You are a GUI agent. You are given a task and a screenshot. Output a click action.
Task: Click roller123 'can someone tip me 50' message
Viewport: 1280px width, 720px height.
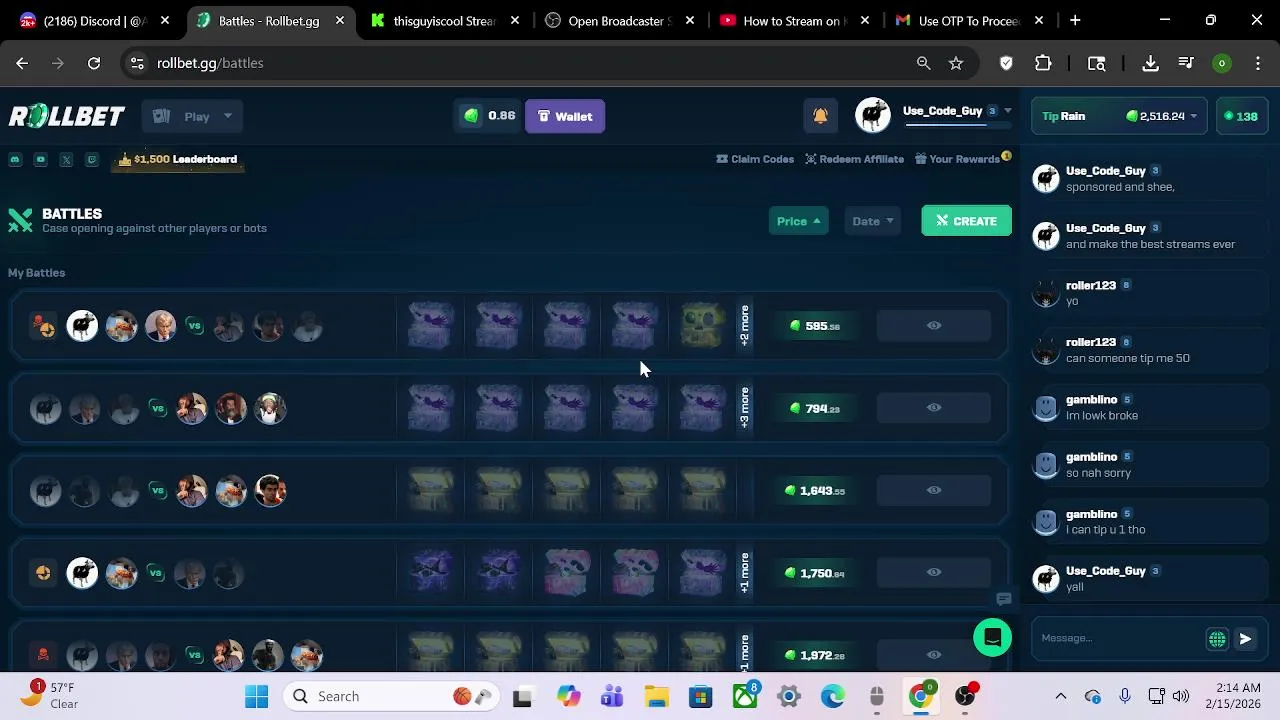pyautogui.click(x=1128, y=358)
